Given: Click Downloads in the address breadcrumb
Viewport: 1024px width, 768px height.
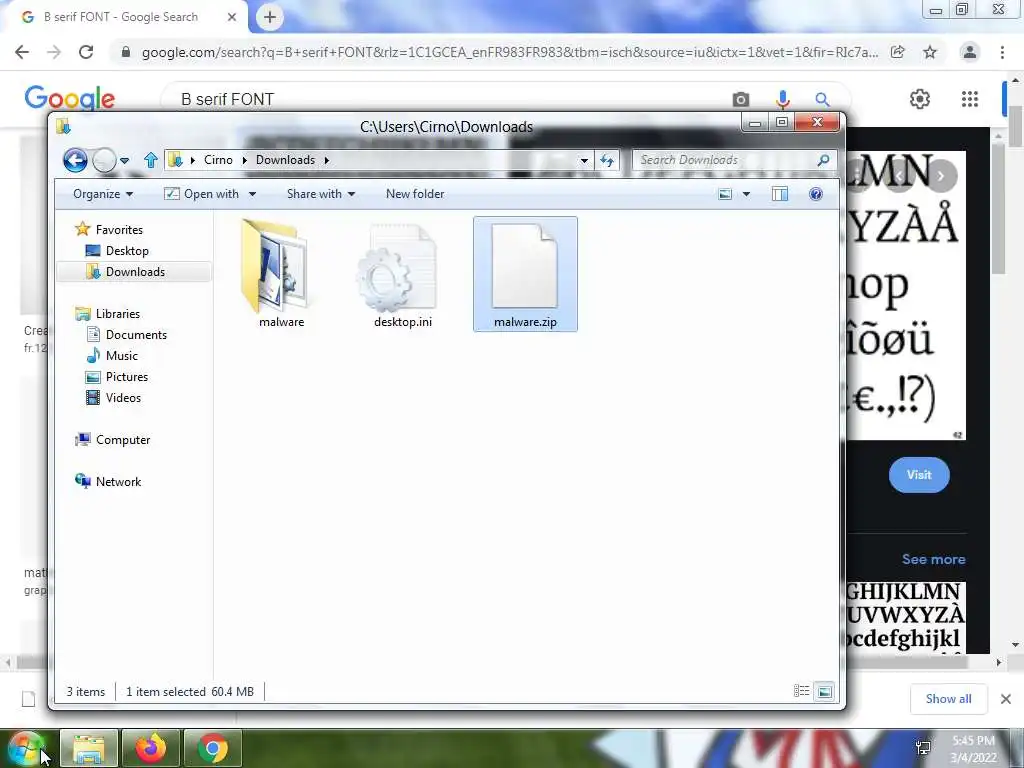Looking at the screenshot, I should tap(285, 160).
